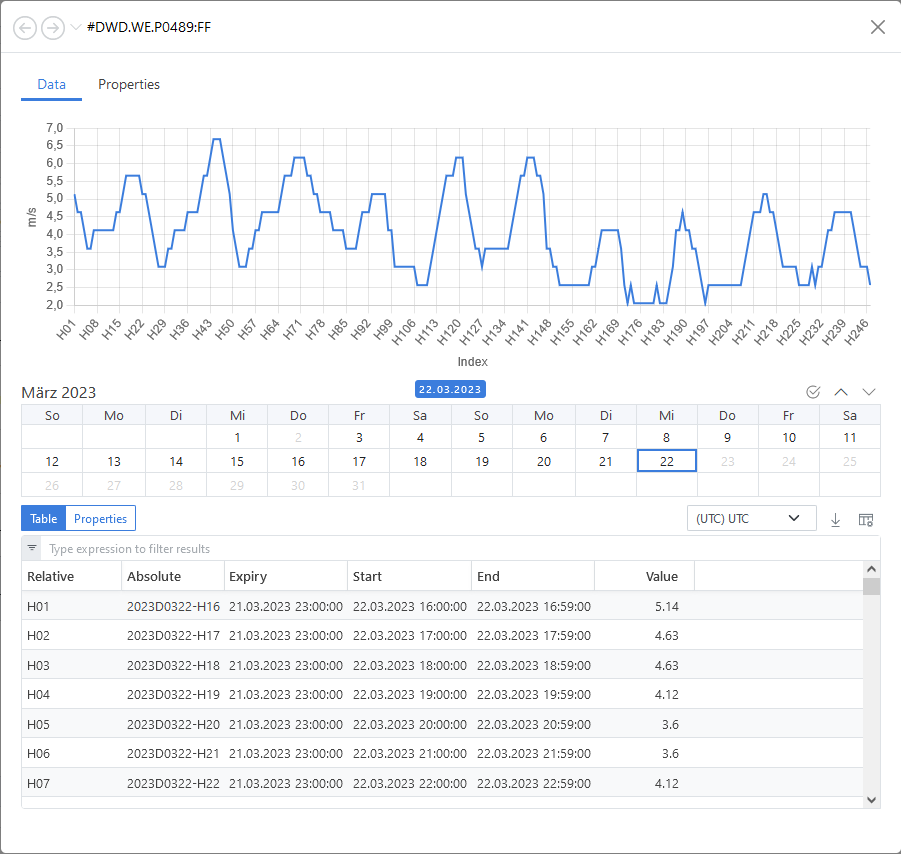
Task: Click the jump-to-today check icon
Action: pyautogui.click(x=813, y=392)
